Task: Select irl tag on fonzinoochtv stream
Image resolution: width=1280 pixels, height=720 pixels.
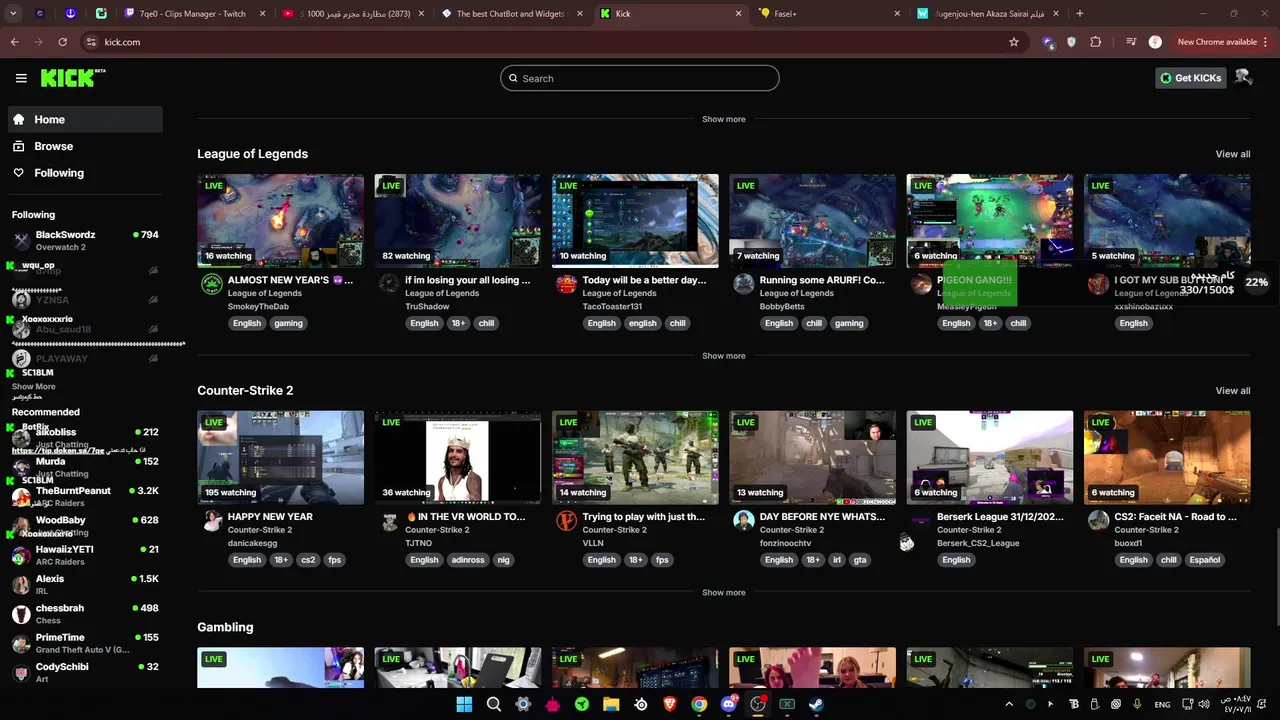Action: [837, 560]
